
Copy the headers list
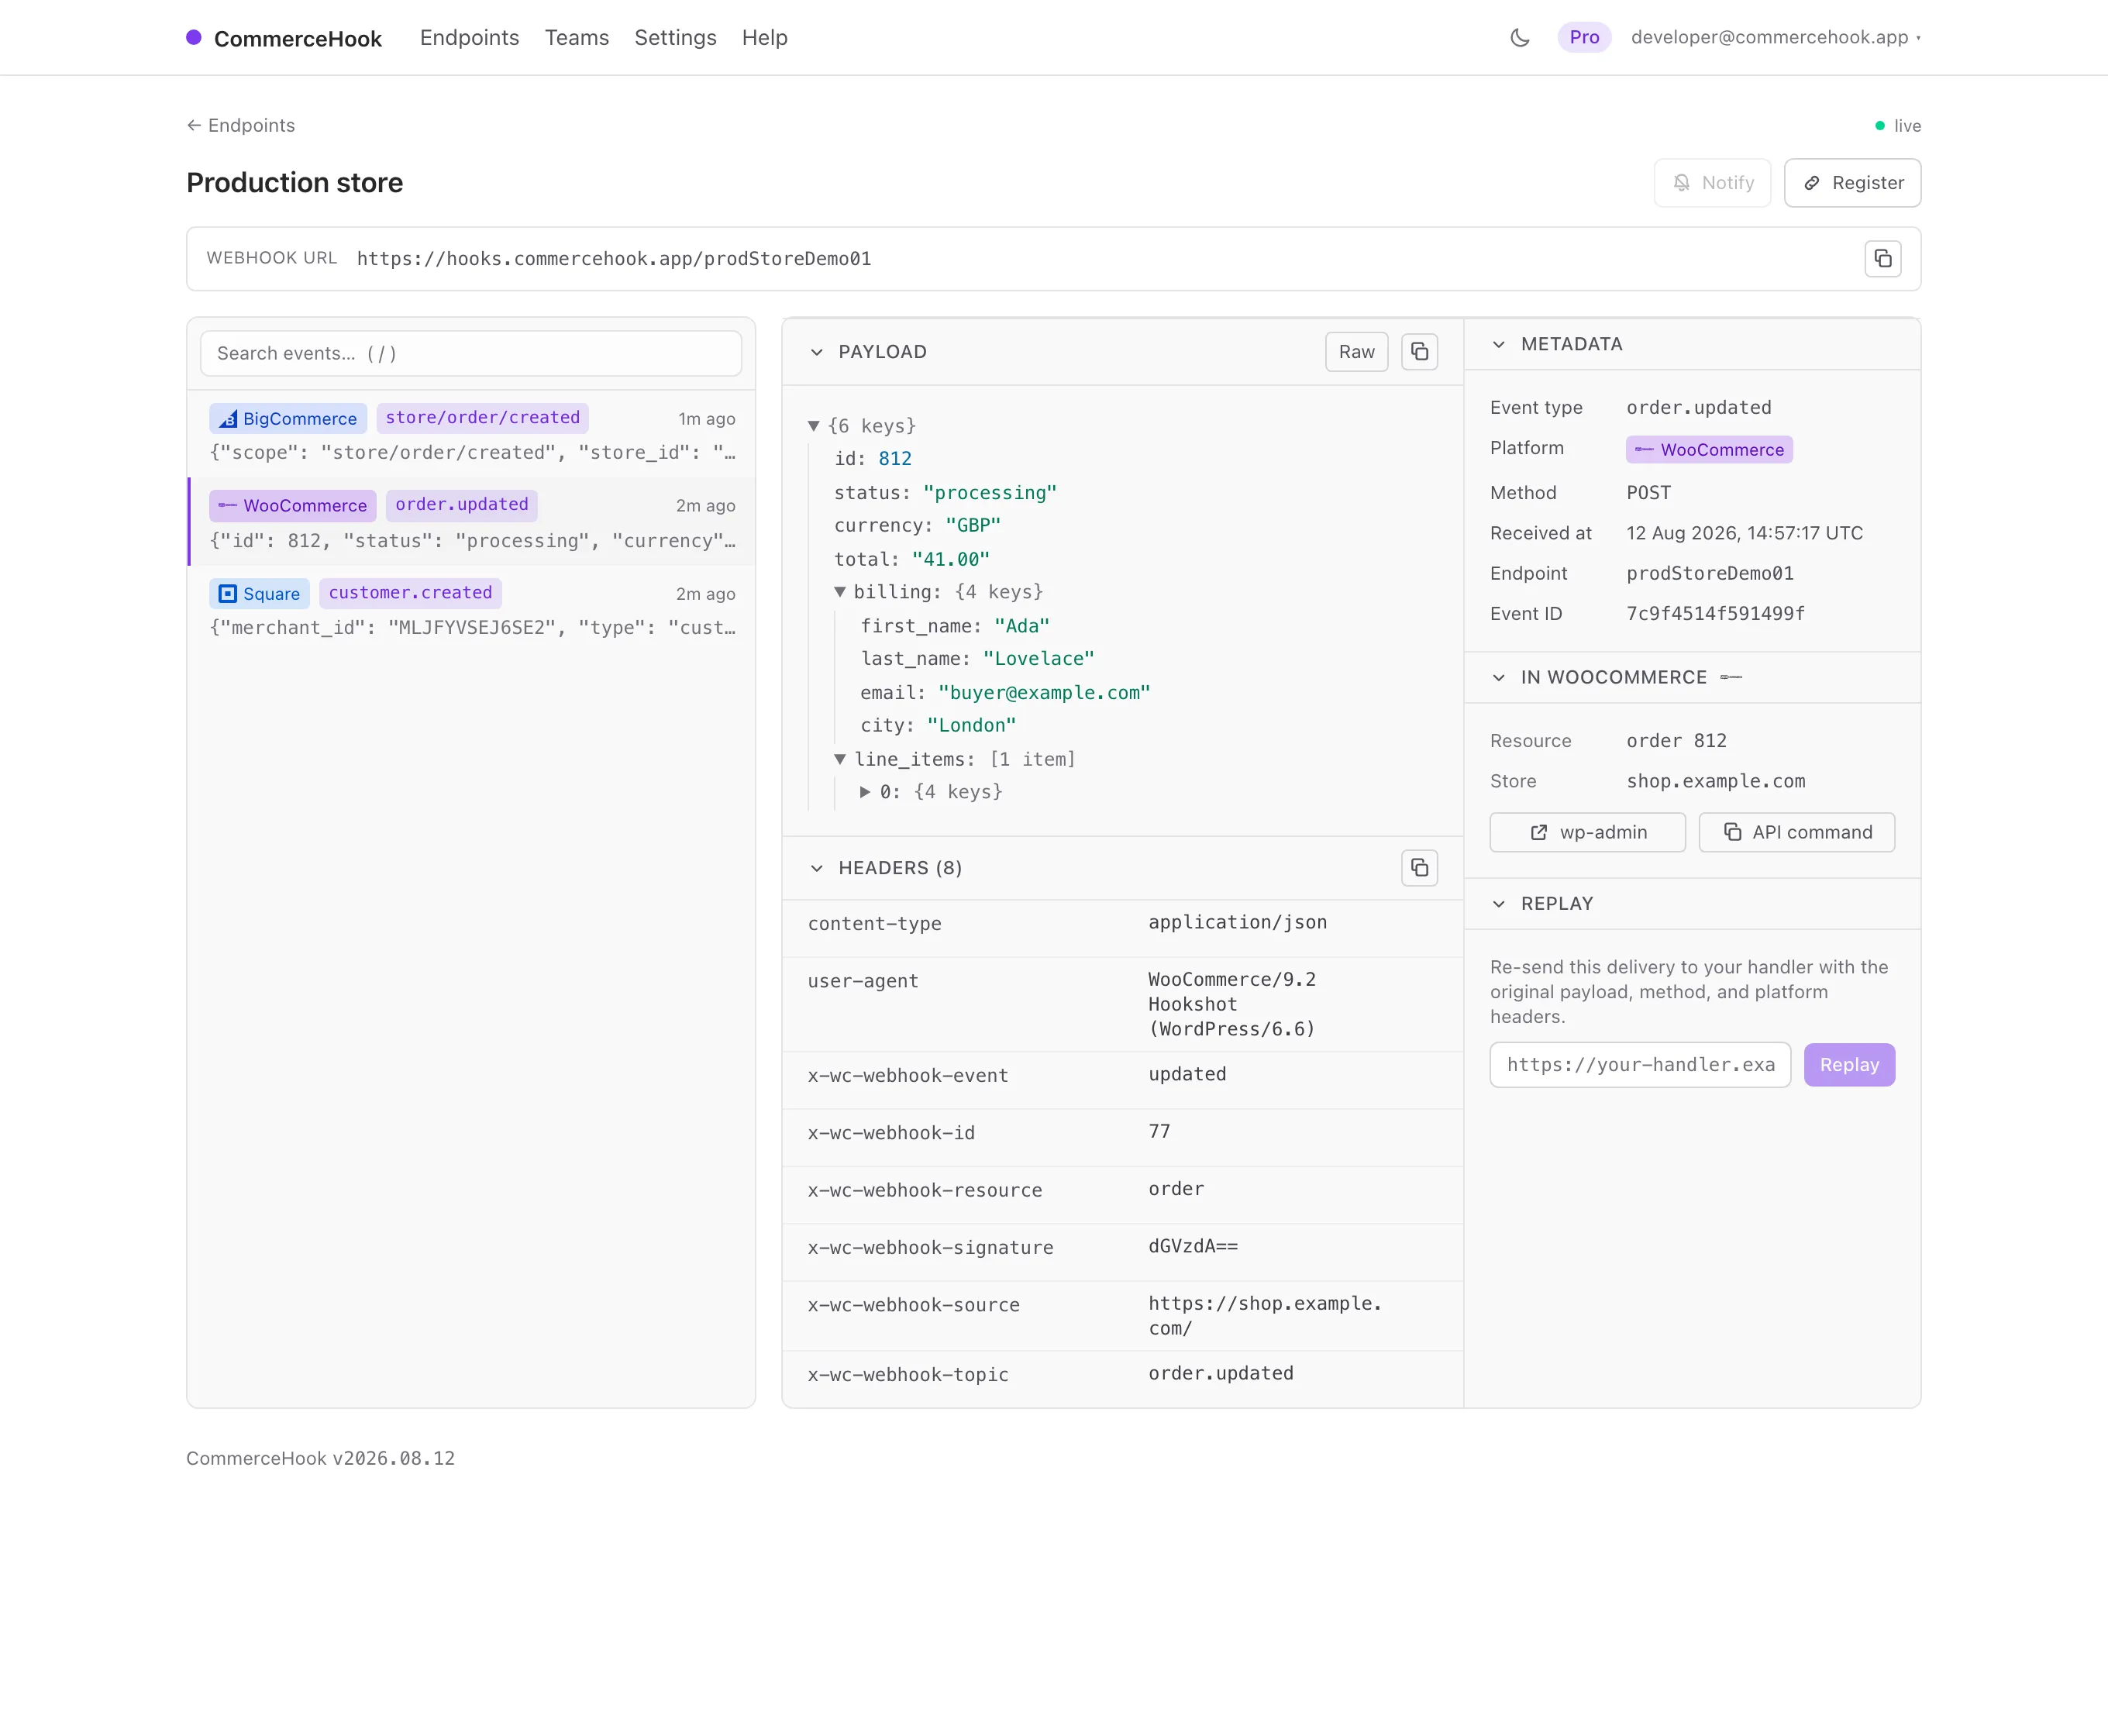coord(1419,868)
